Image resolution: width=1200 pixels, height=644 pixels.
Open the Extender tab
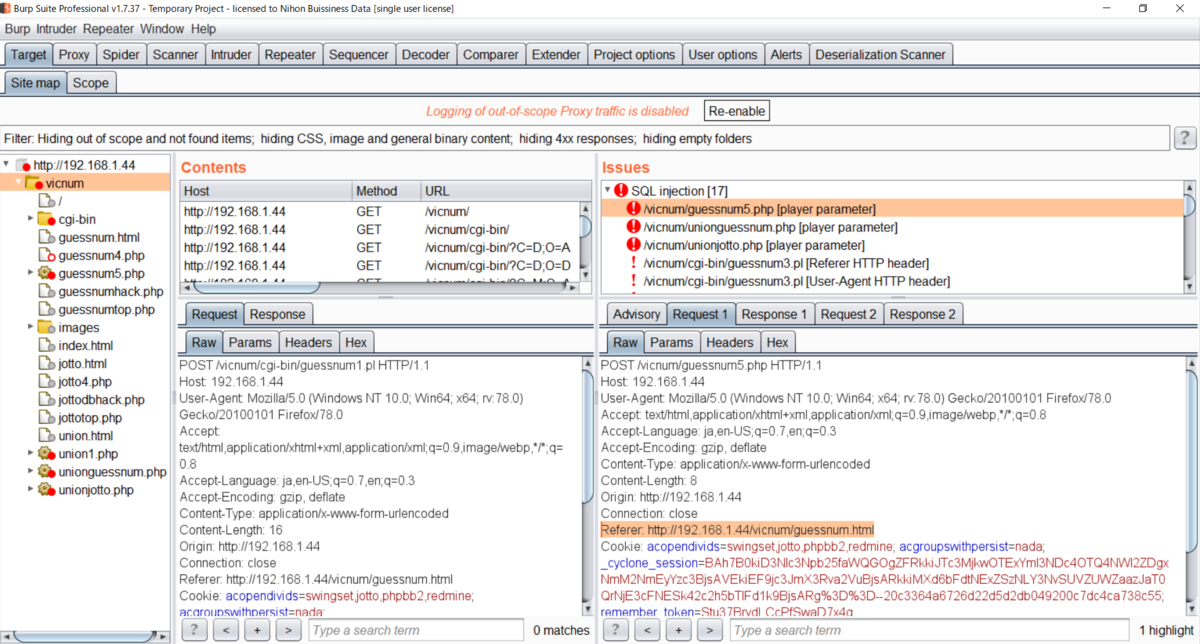(x=556, y=55)
